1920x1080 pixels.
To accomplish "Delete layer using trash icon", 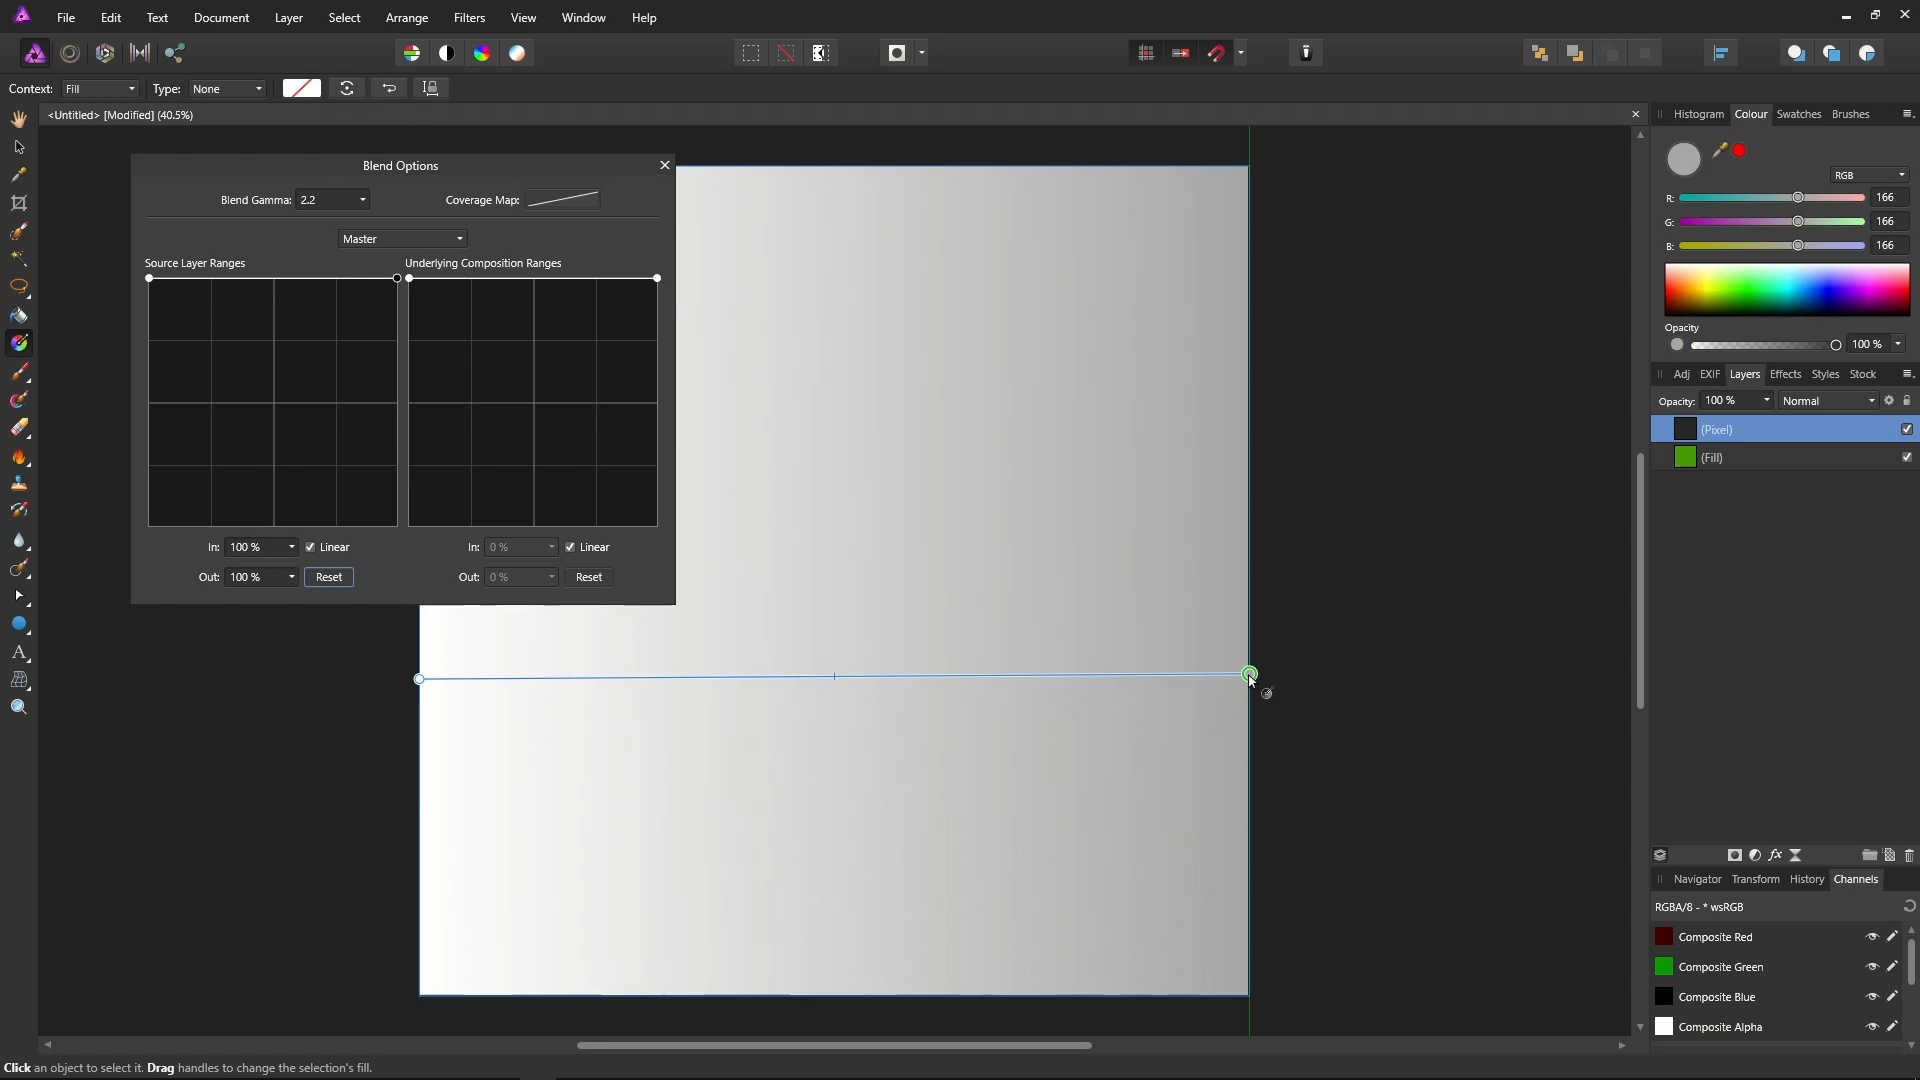I will [1909, 855].
